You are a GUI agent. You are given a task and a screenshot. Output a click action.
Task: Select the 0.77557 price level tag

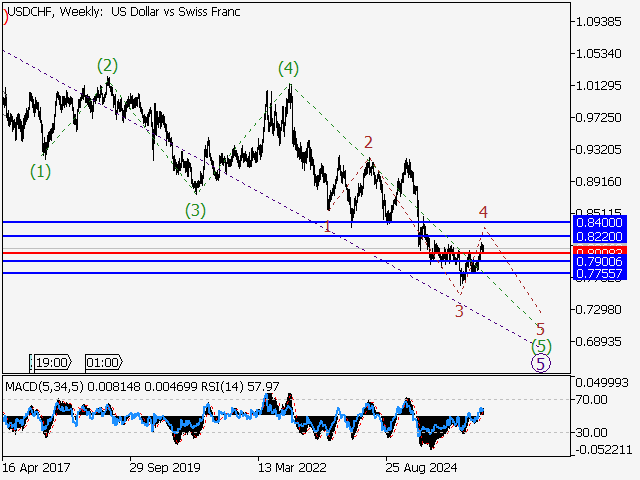click(x=600, y=273)
